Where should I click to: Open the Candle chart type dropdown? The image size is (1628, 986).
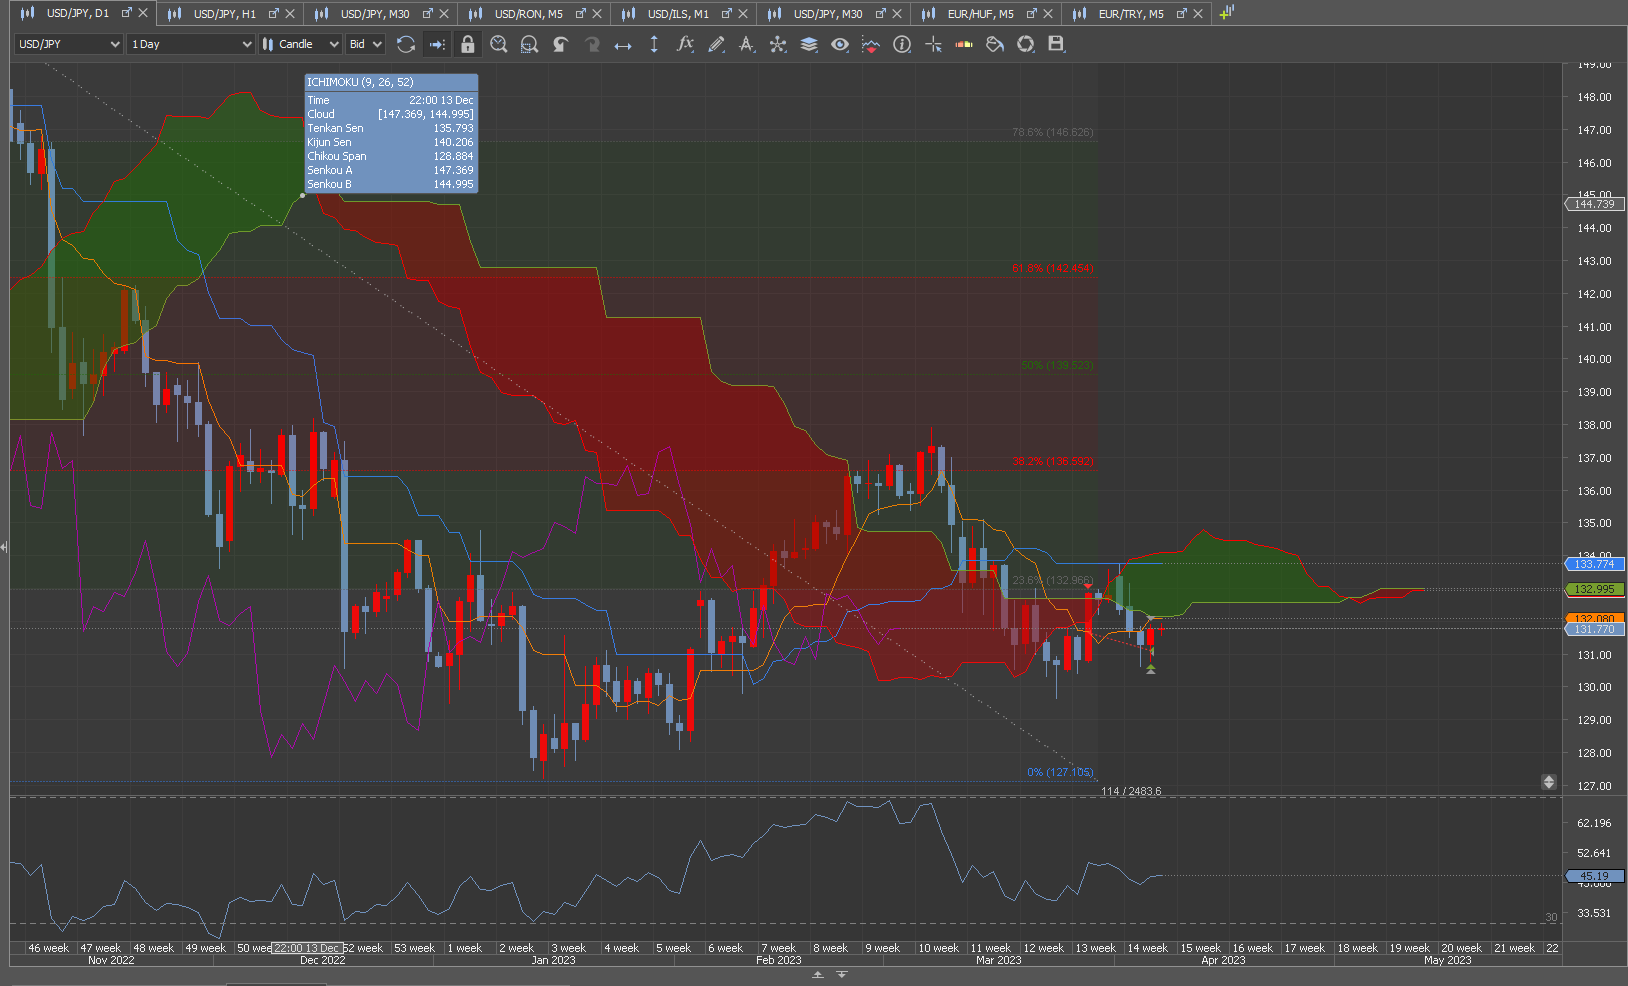(300, 44)
